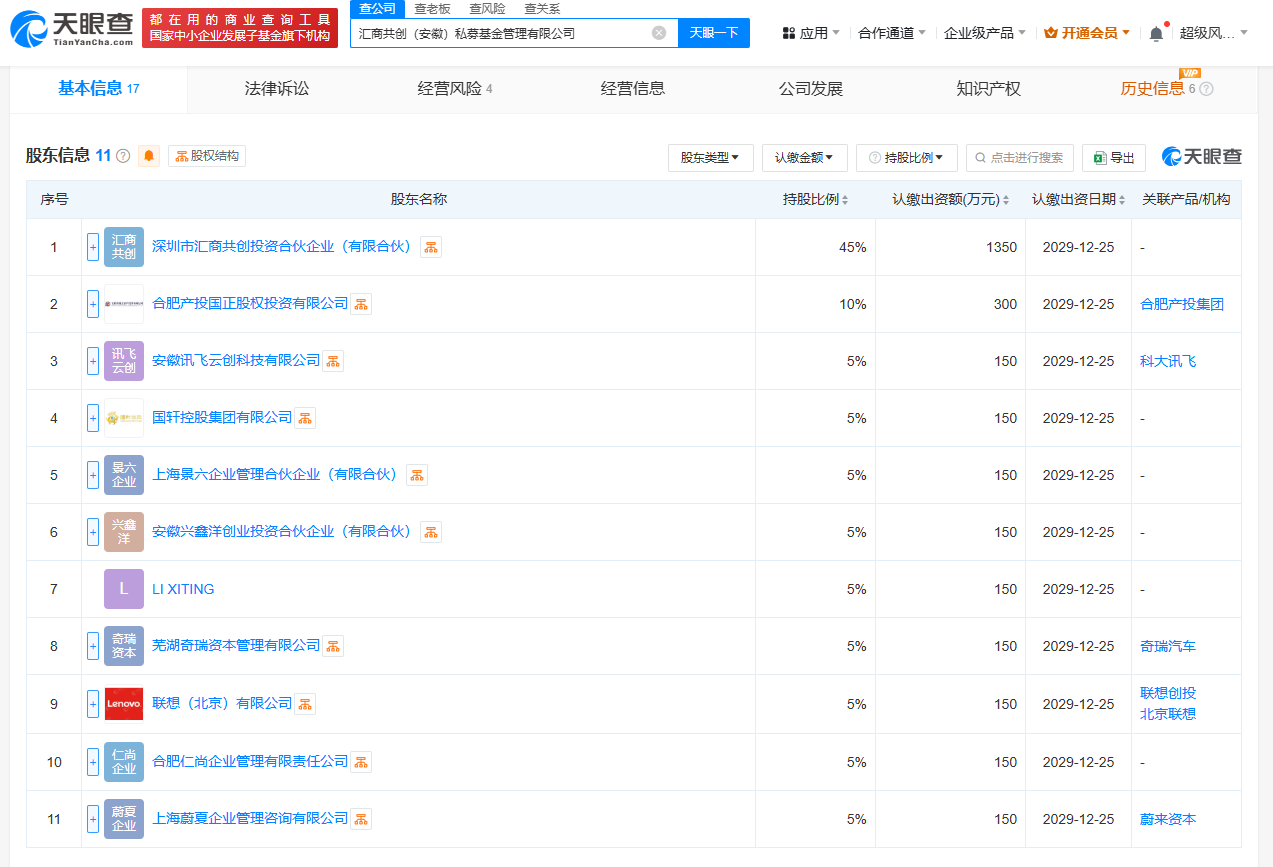Open equity structure icon for 合肥仁尚企业管理有限责任公司
The width and height of the screenshot is (1273, 867).
(x=361, y=762)
